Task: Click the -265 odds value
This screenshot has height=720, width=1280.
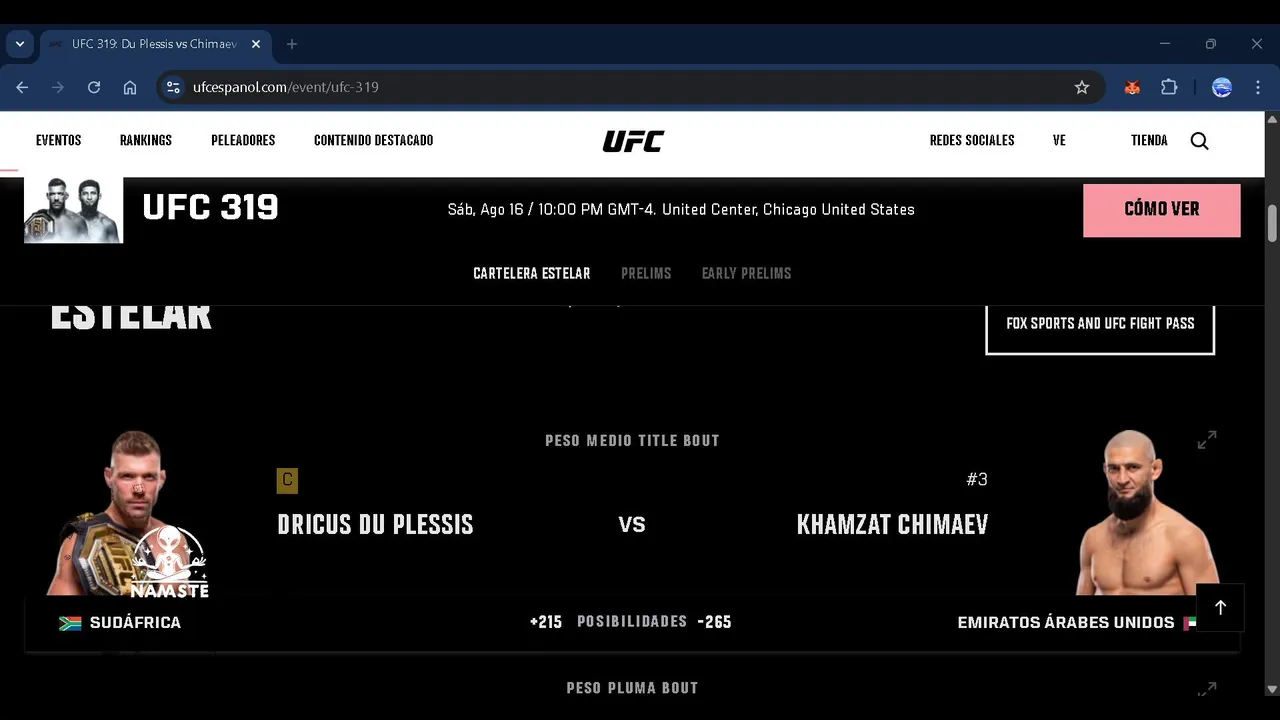Action: click(714, 622)
